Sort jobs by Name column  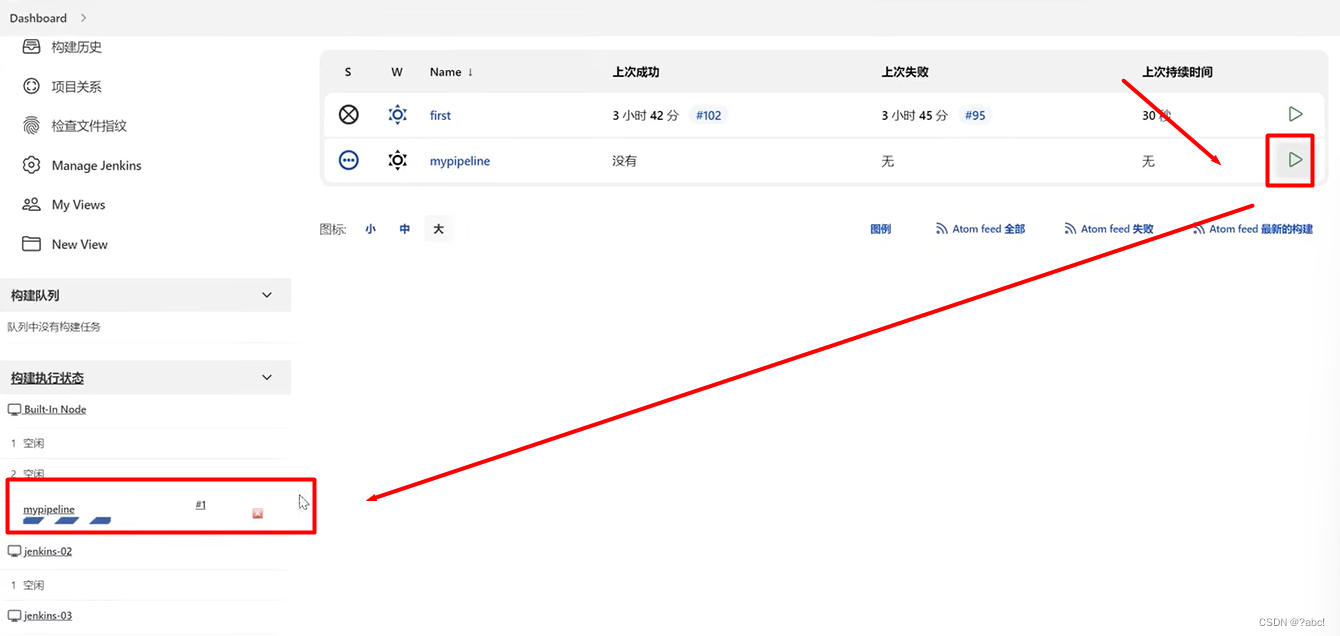(x=452, y=72)
